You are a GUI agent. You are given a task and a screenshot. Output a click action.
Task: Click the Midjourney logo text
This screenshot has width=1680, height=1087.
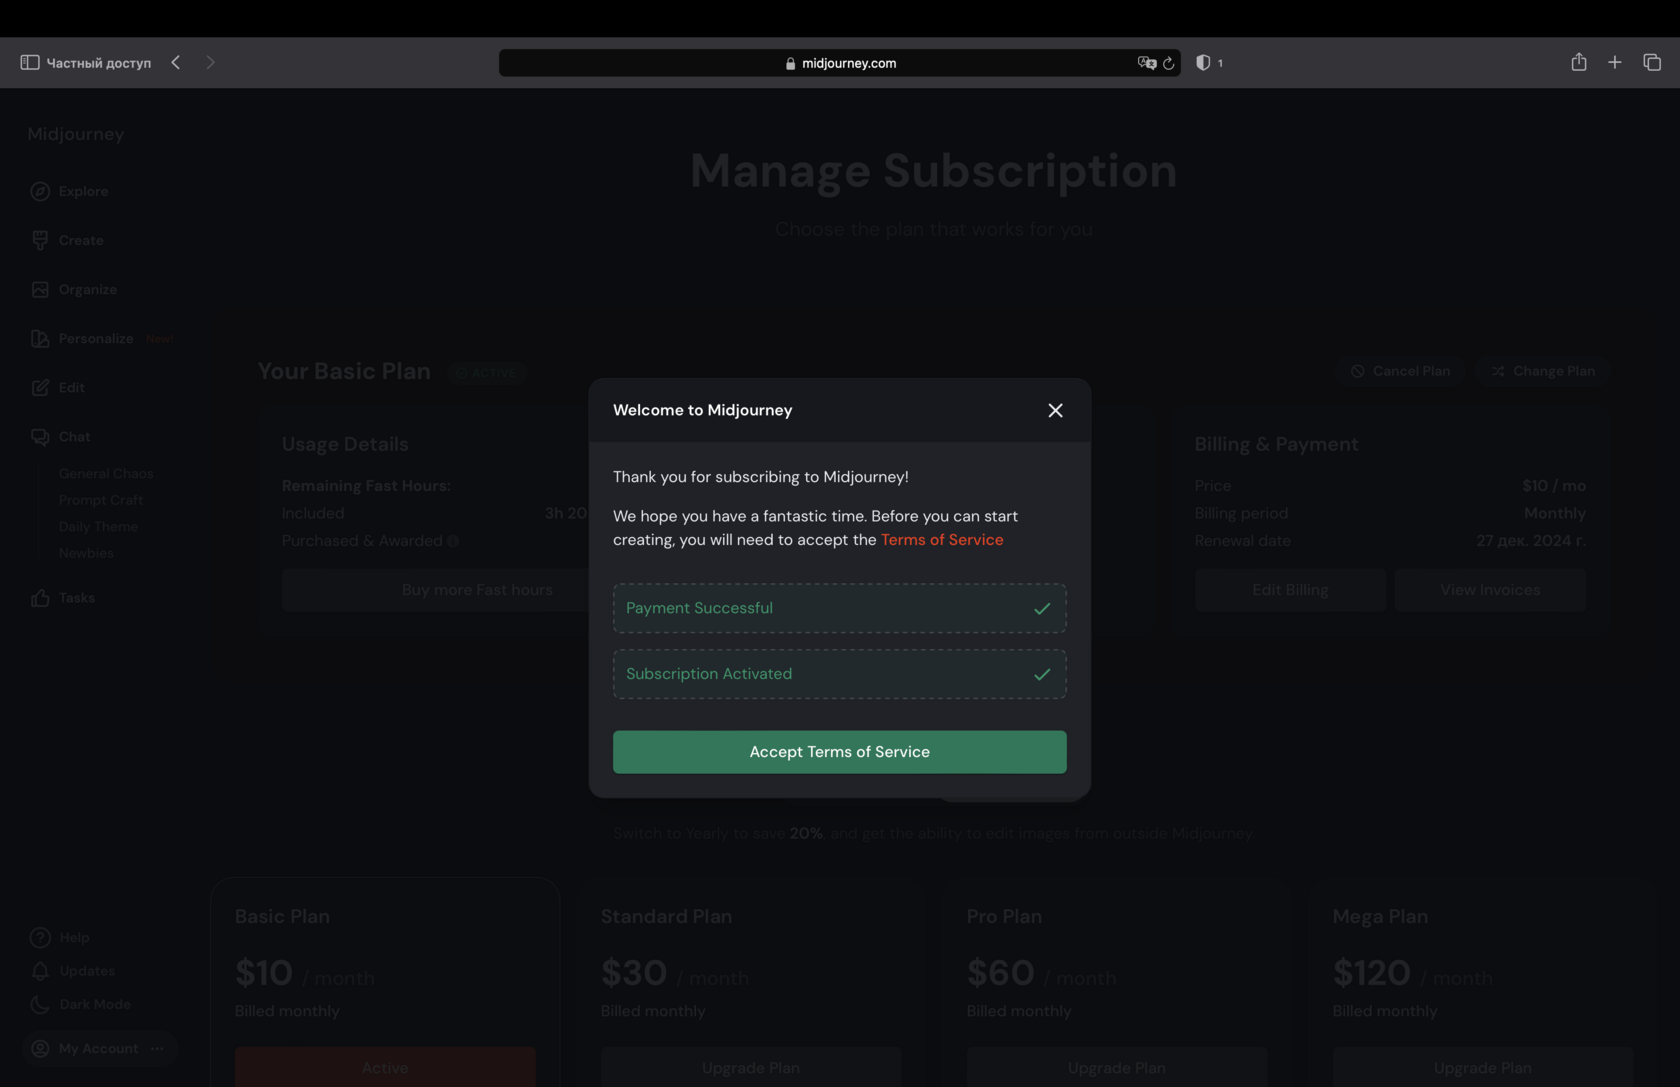[x=76, y=134]
